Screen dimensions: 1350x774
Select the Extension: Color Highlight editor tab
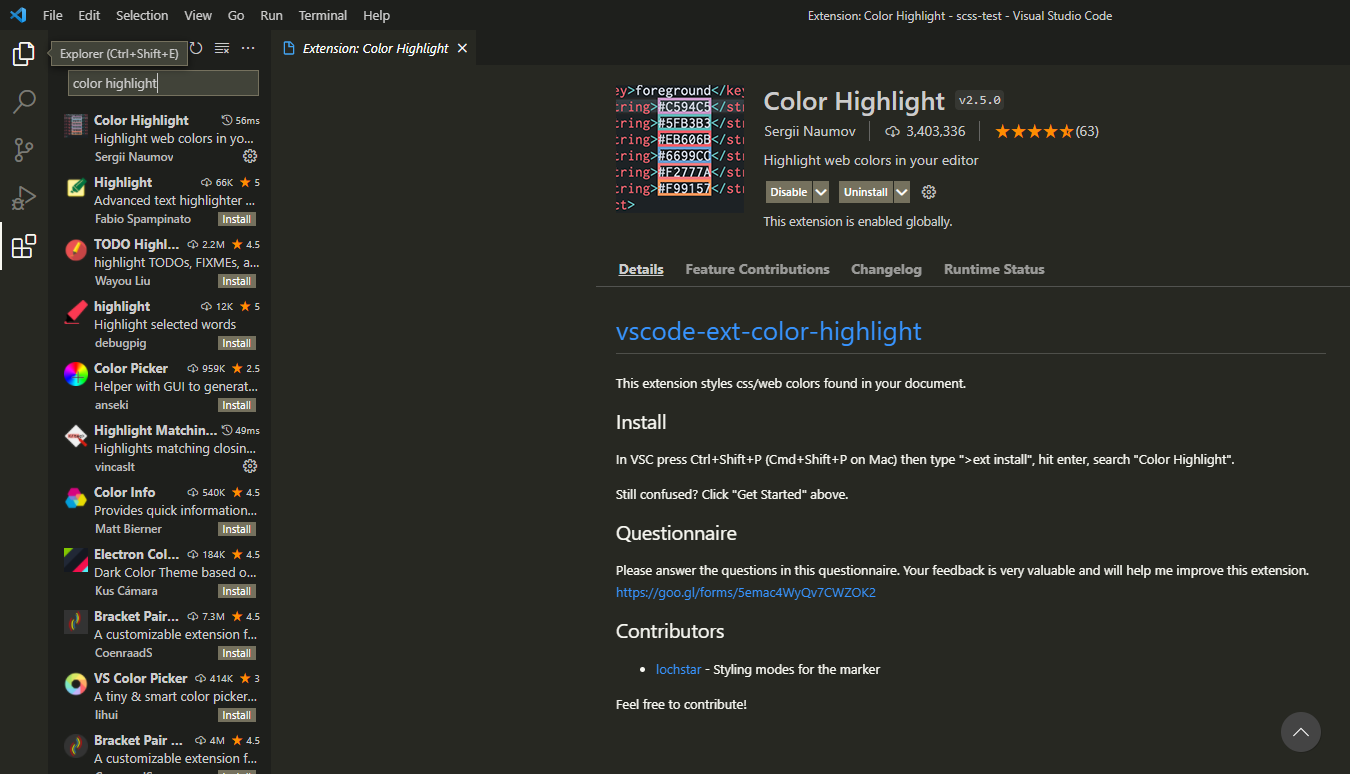click(x=375, y=48)
